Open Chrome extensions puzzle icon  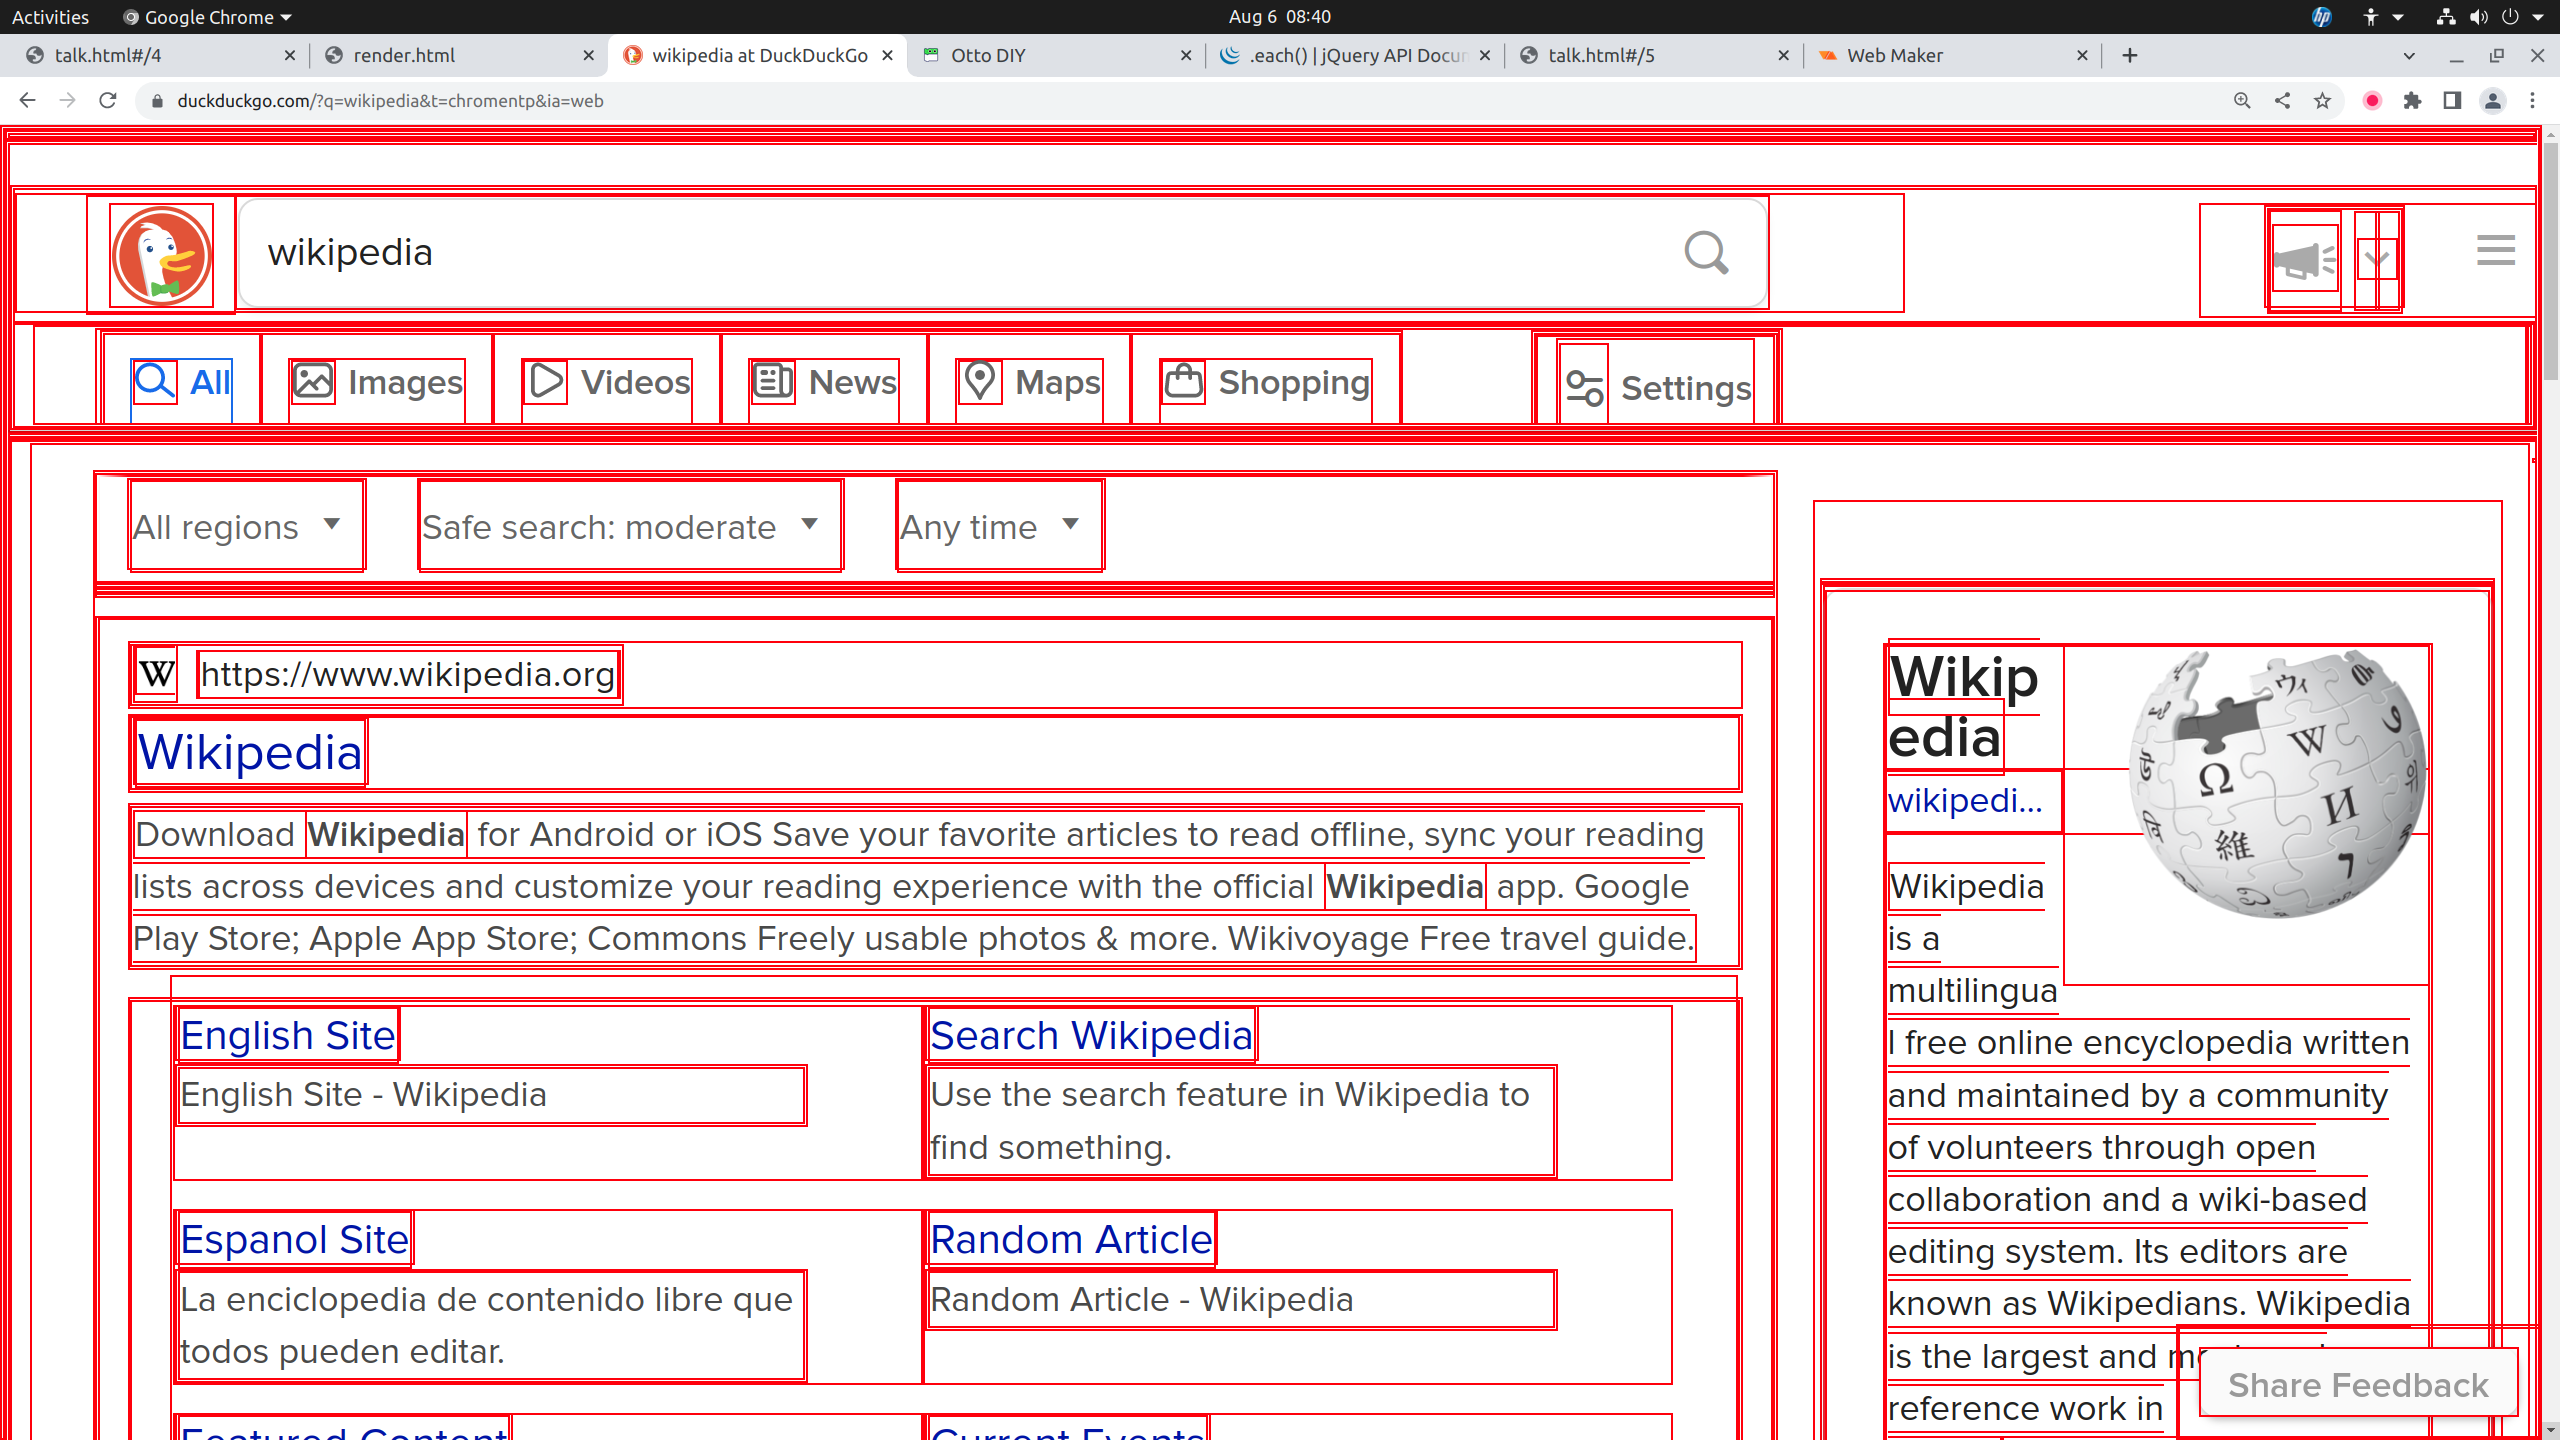point(2412,101)
